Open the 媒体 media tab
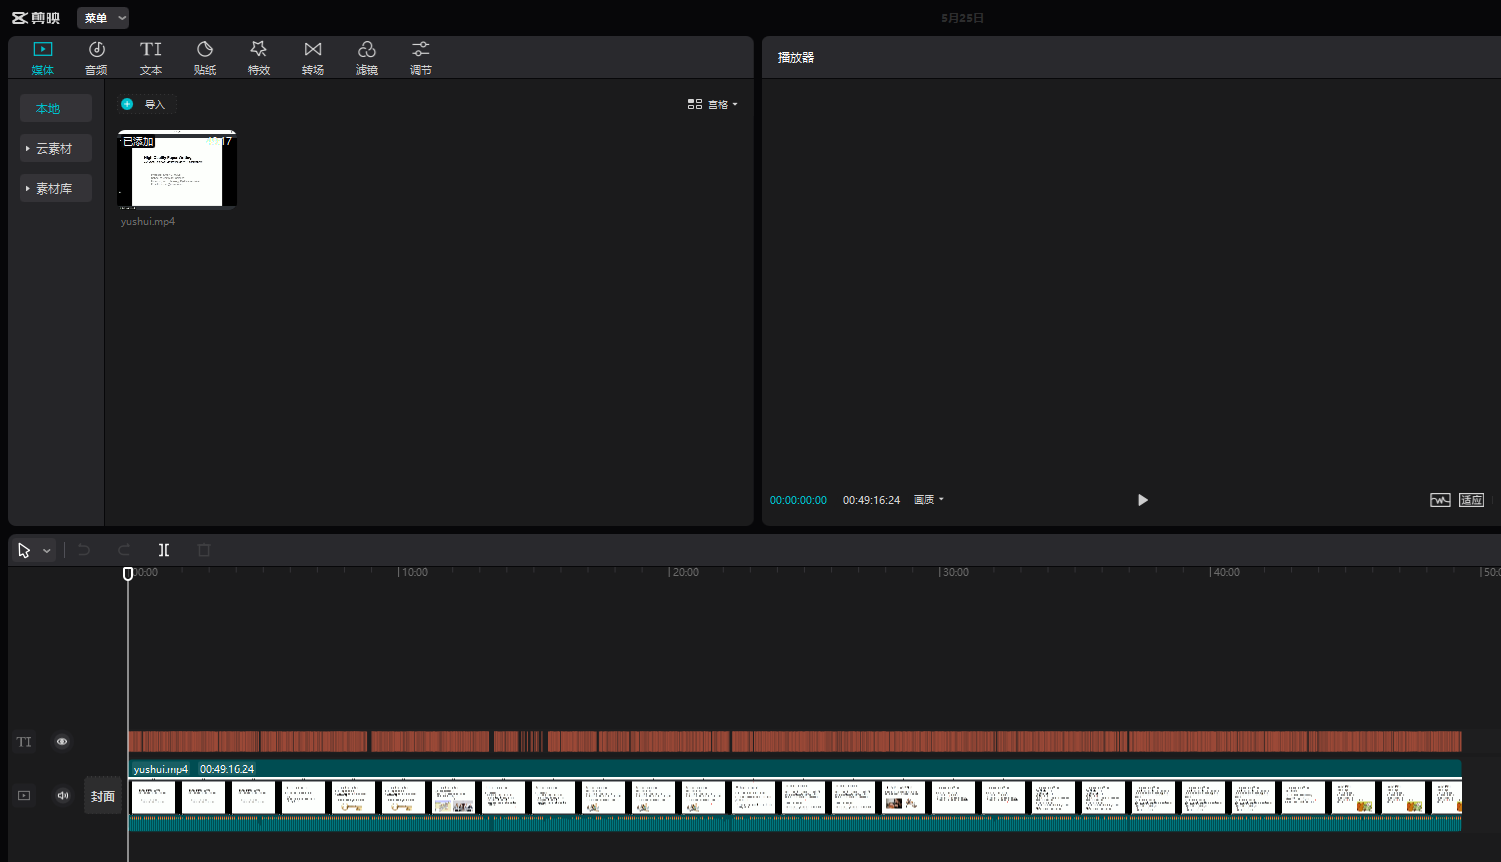This screenshot has height=862, width=1501. click(x=42, y=58)
